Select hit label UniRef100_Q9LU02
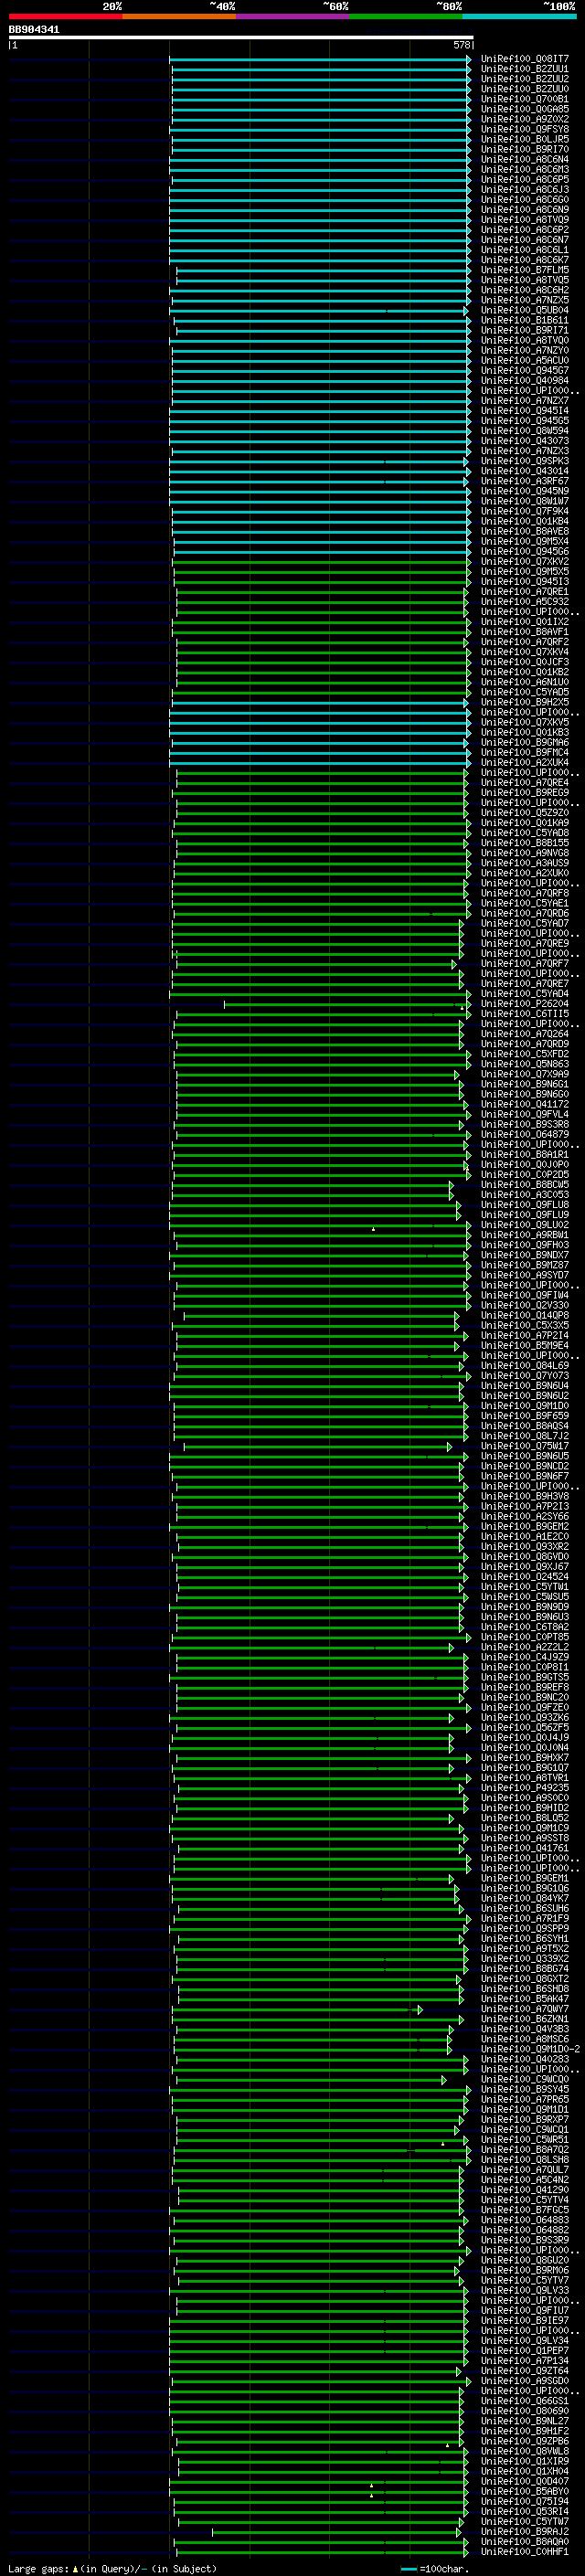The image size is (585, 2576). coord(525,1225)
